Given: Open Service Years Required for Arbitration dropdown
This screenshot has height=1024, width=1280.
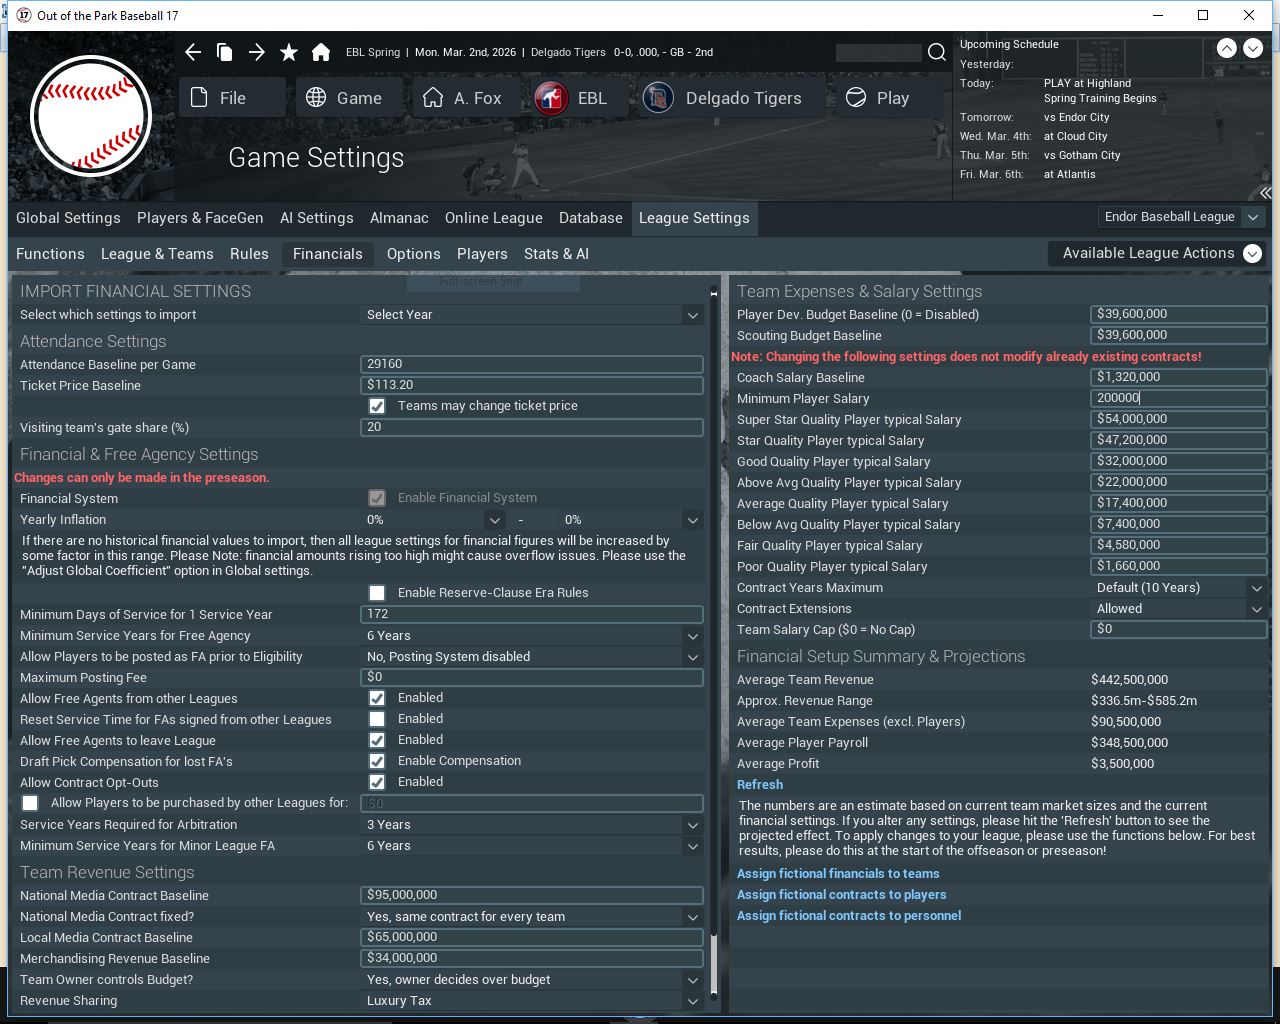Looking at the screenshot, I should 531,825.
